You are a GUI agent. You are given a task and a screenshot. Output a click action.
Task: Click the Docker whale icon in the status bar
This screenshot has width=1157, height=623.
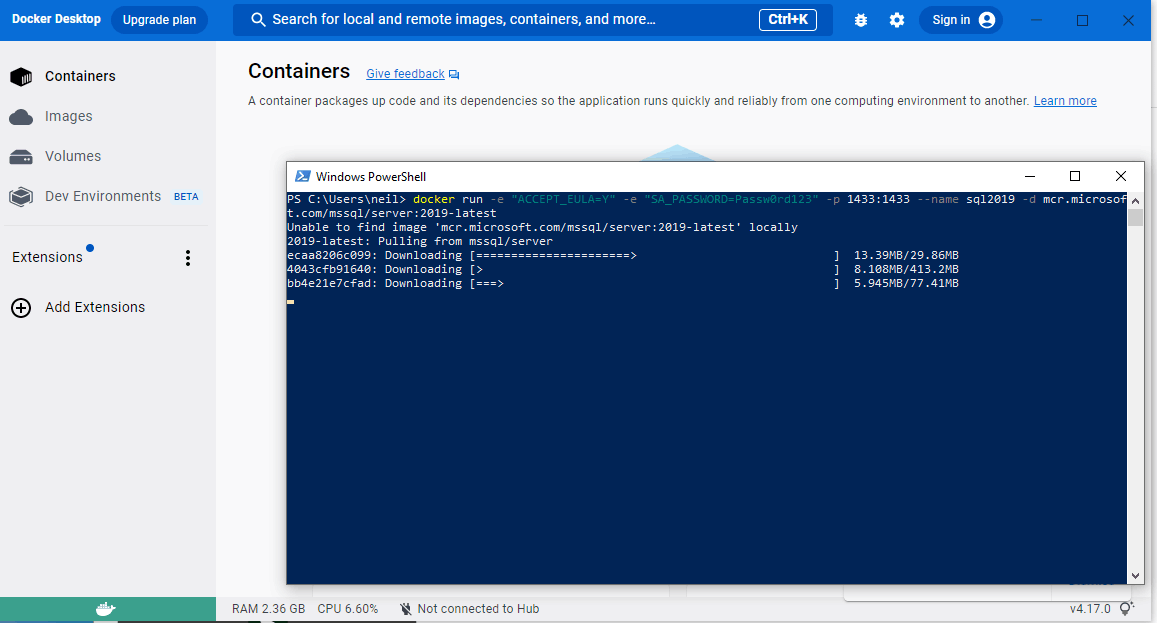(107, 608)
